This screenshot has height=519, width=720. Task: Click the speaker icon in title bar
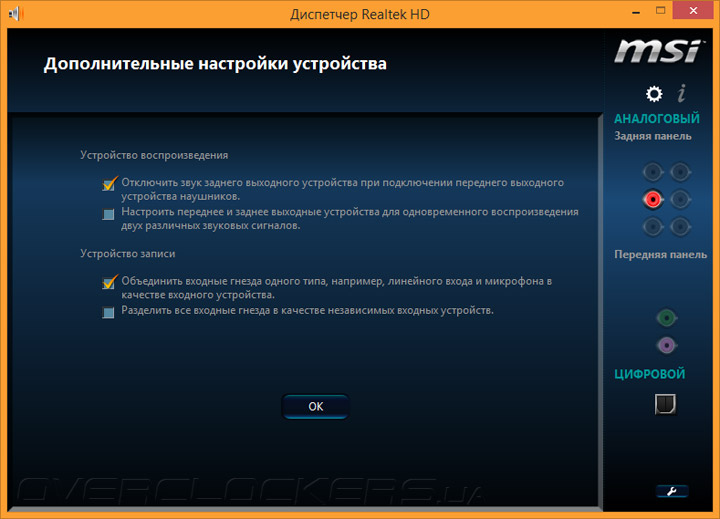click(16, 14)
